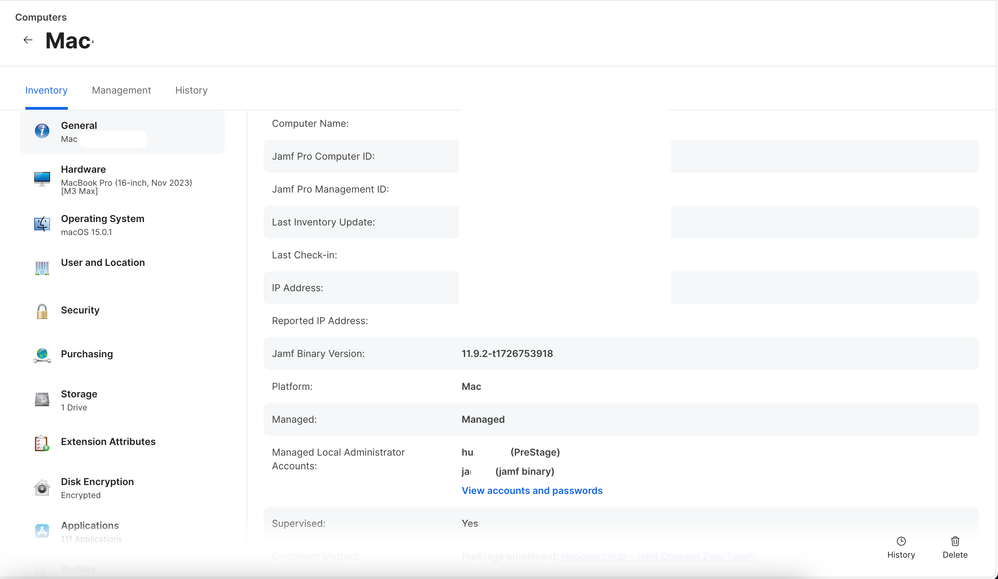Click the Computer Name label

tap(310, 123)
